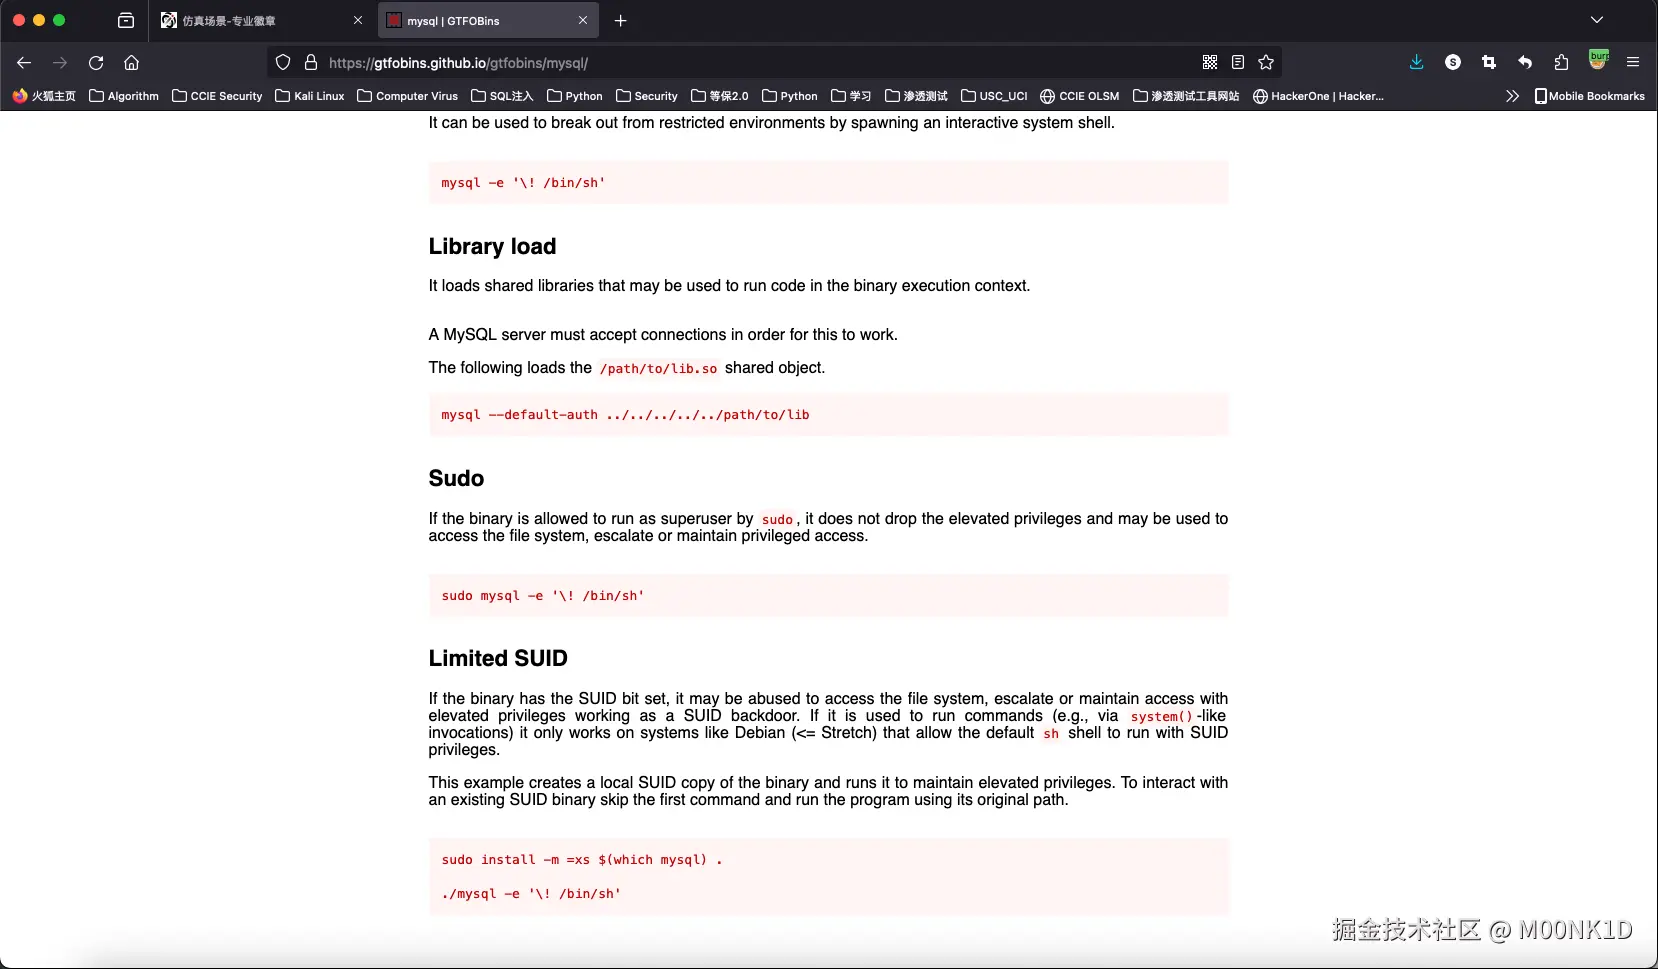Open the CCIE Security bookmark folder

coord(217,96)
